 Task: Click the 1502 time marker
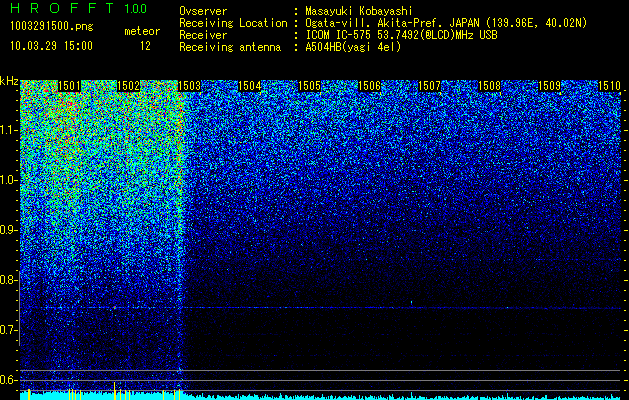[x=128, y=86]
